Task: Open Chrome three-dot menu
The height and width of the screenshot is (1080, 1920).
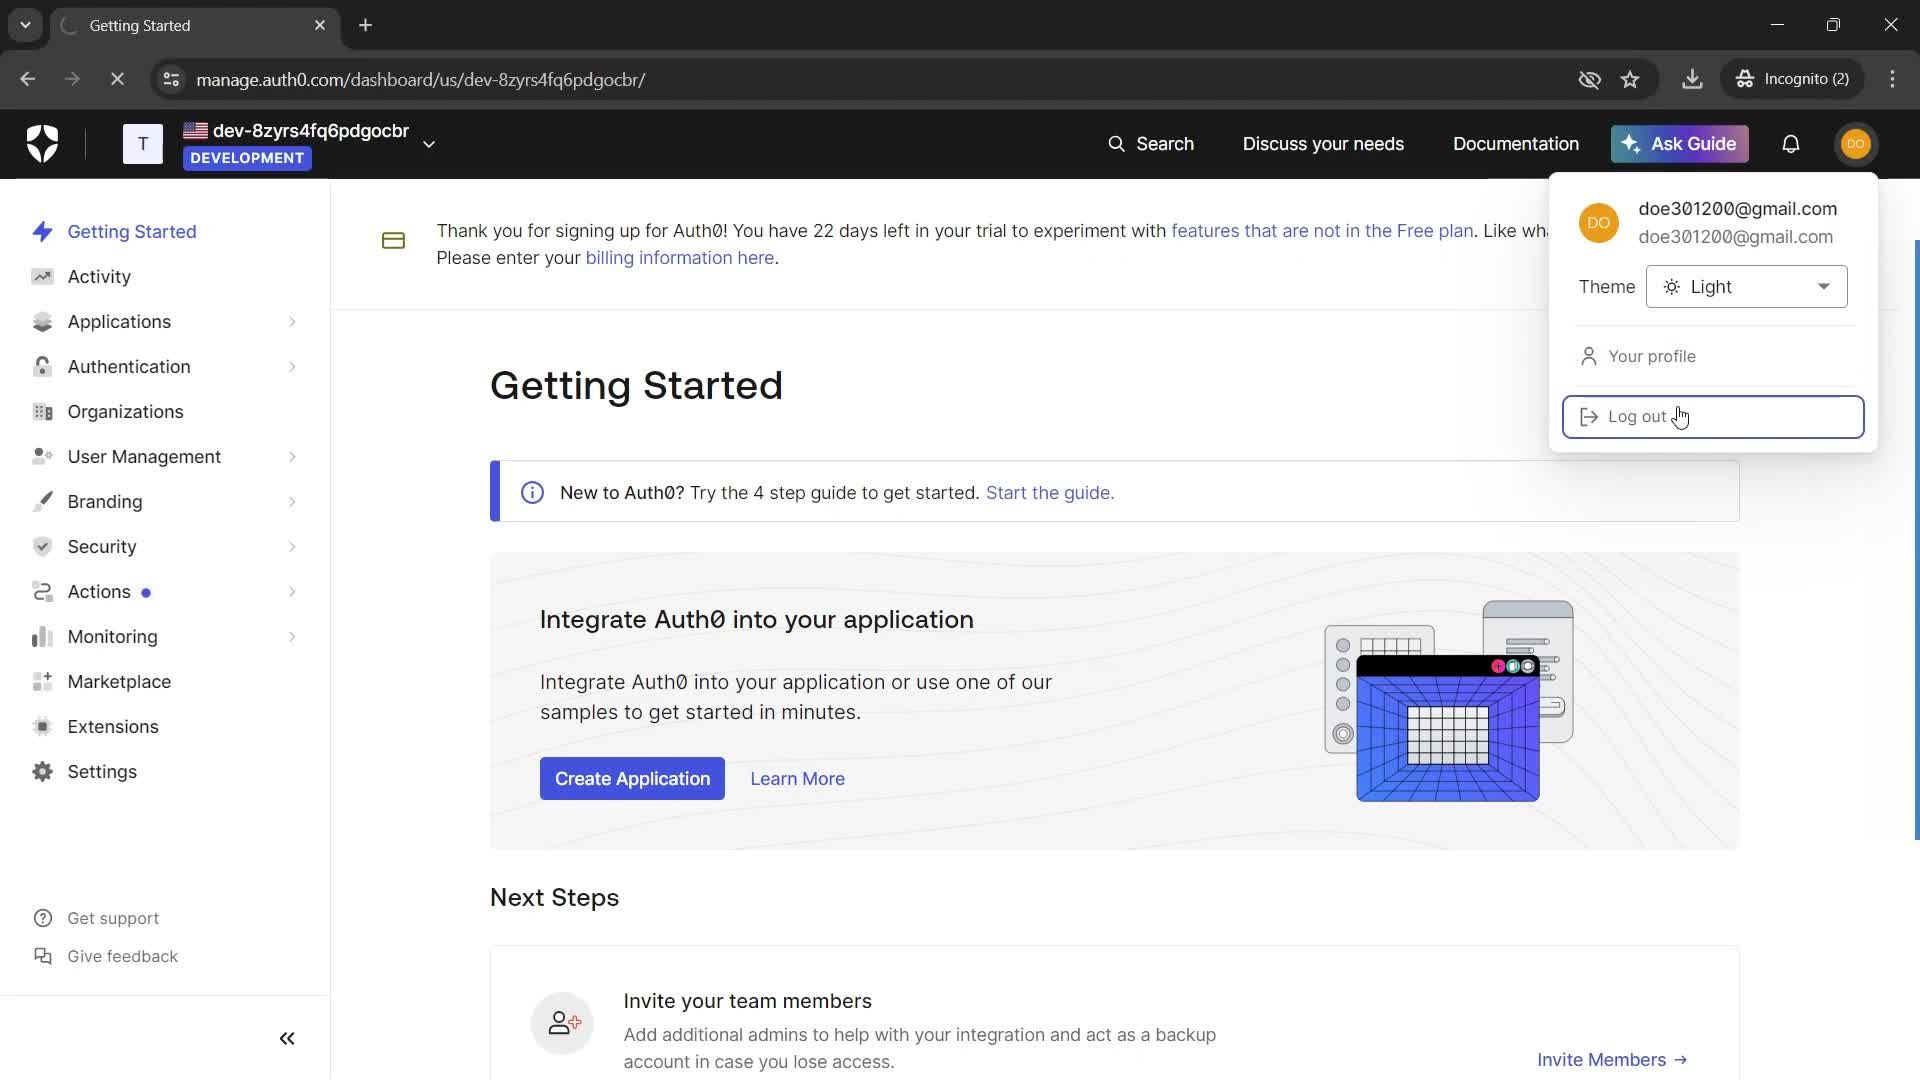Action: click(1892, 79)
